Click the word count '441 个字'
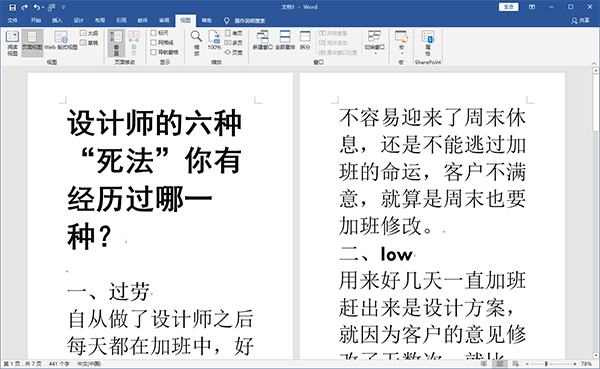The image size is (600, 369). tap(59, 364)
